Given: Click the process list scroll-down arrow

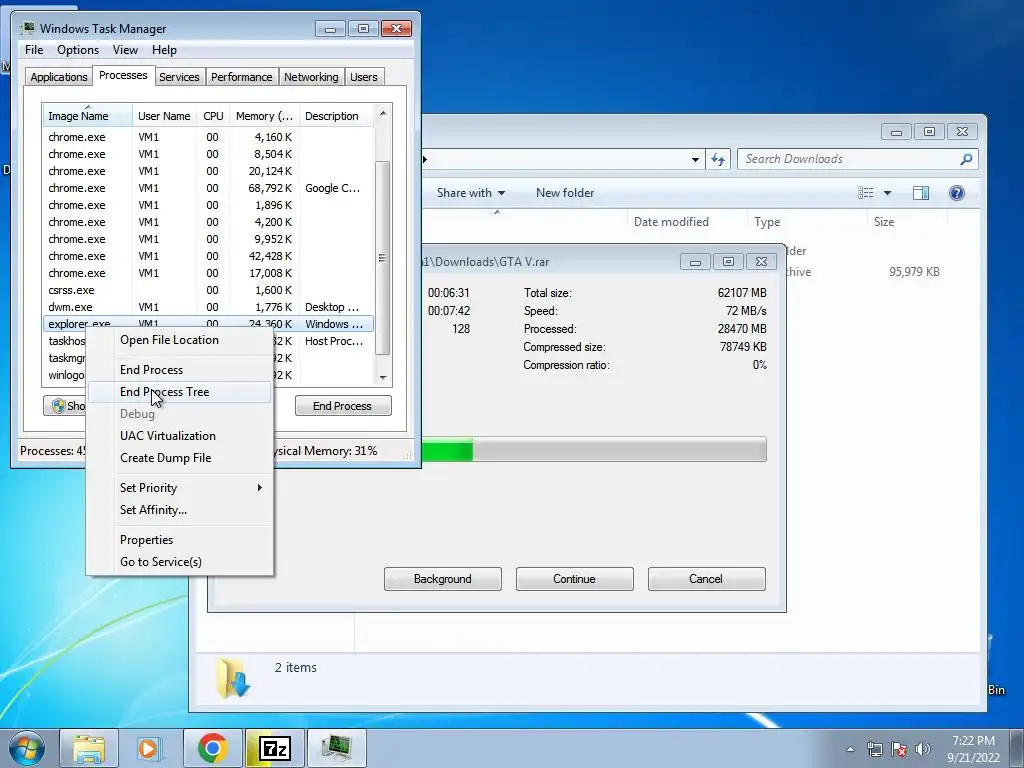Looking at the screenshot, I should coord(383,377).
